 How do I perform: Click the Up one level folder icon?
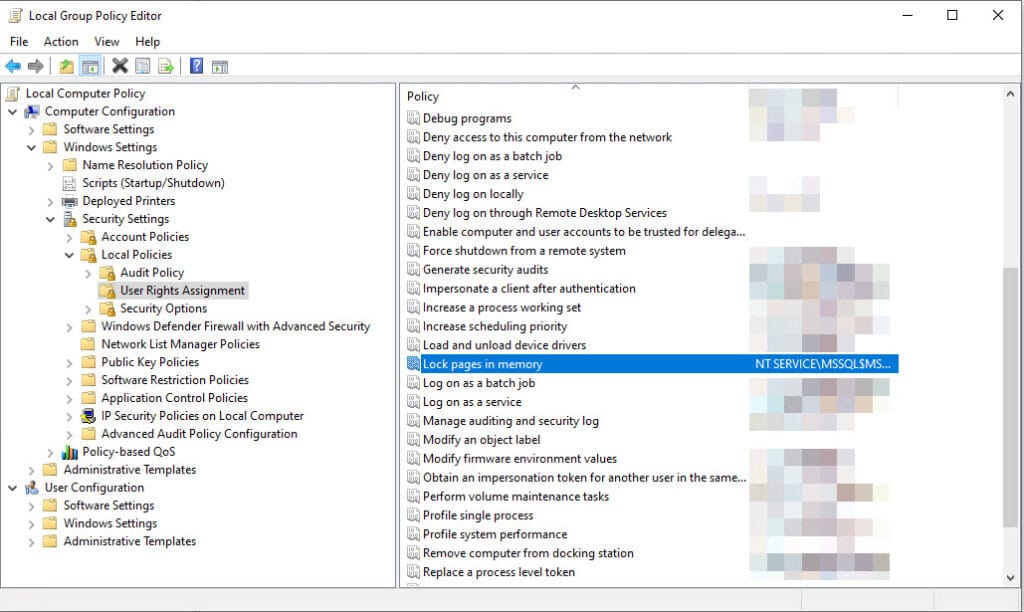tap(66, 66)
